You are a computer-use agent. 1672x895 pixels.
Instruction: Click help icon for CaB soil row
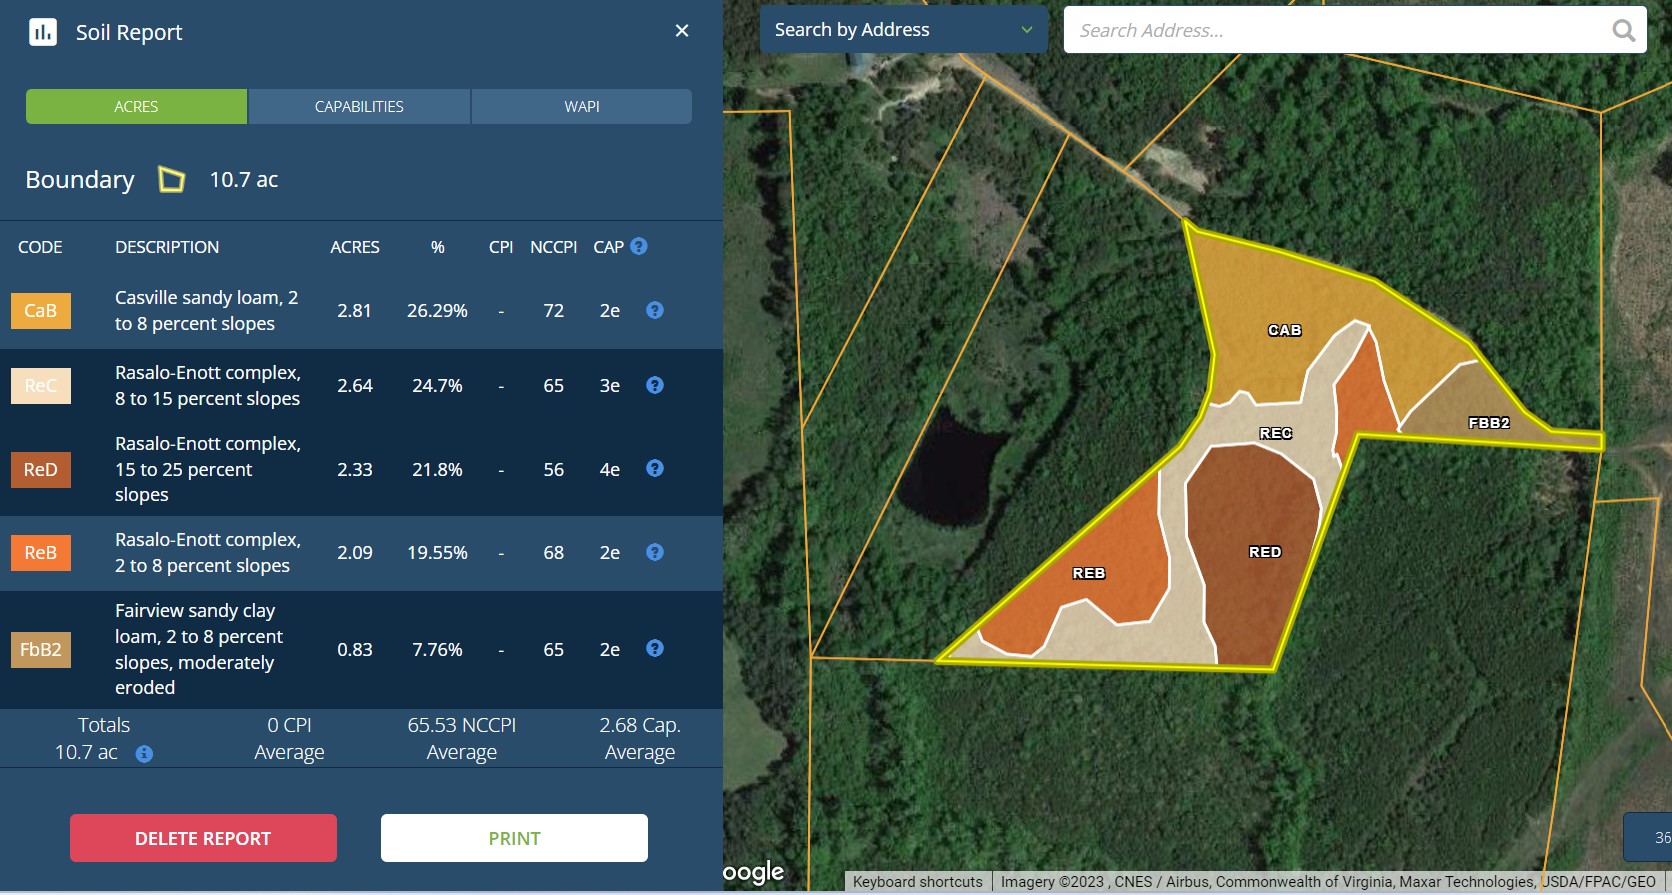click(x=655, y=310)
